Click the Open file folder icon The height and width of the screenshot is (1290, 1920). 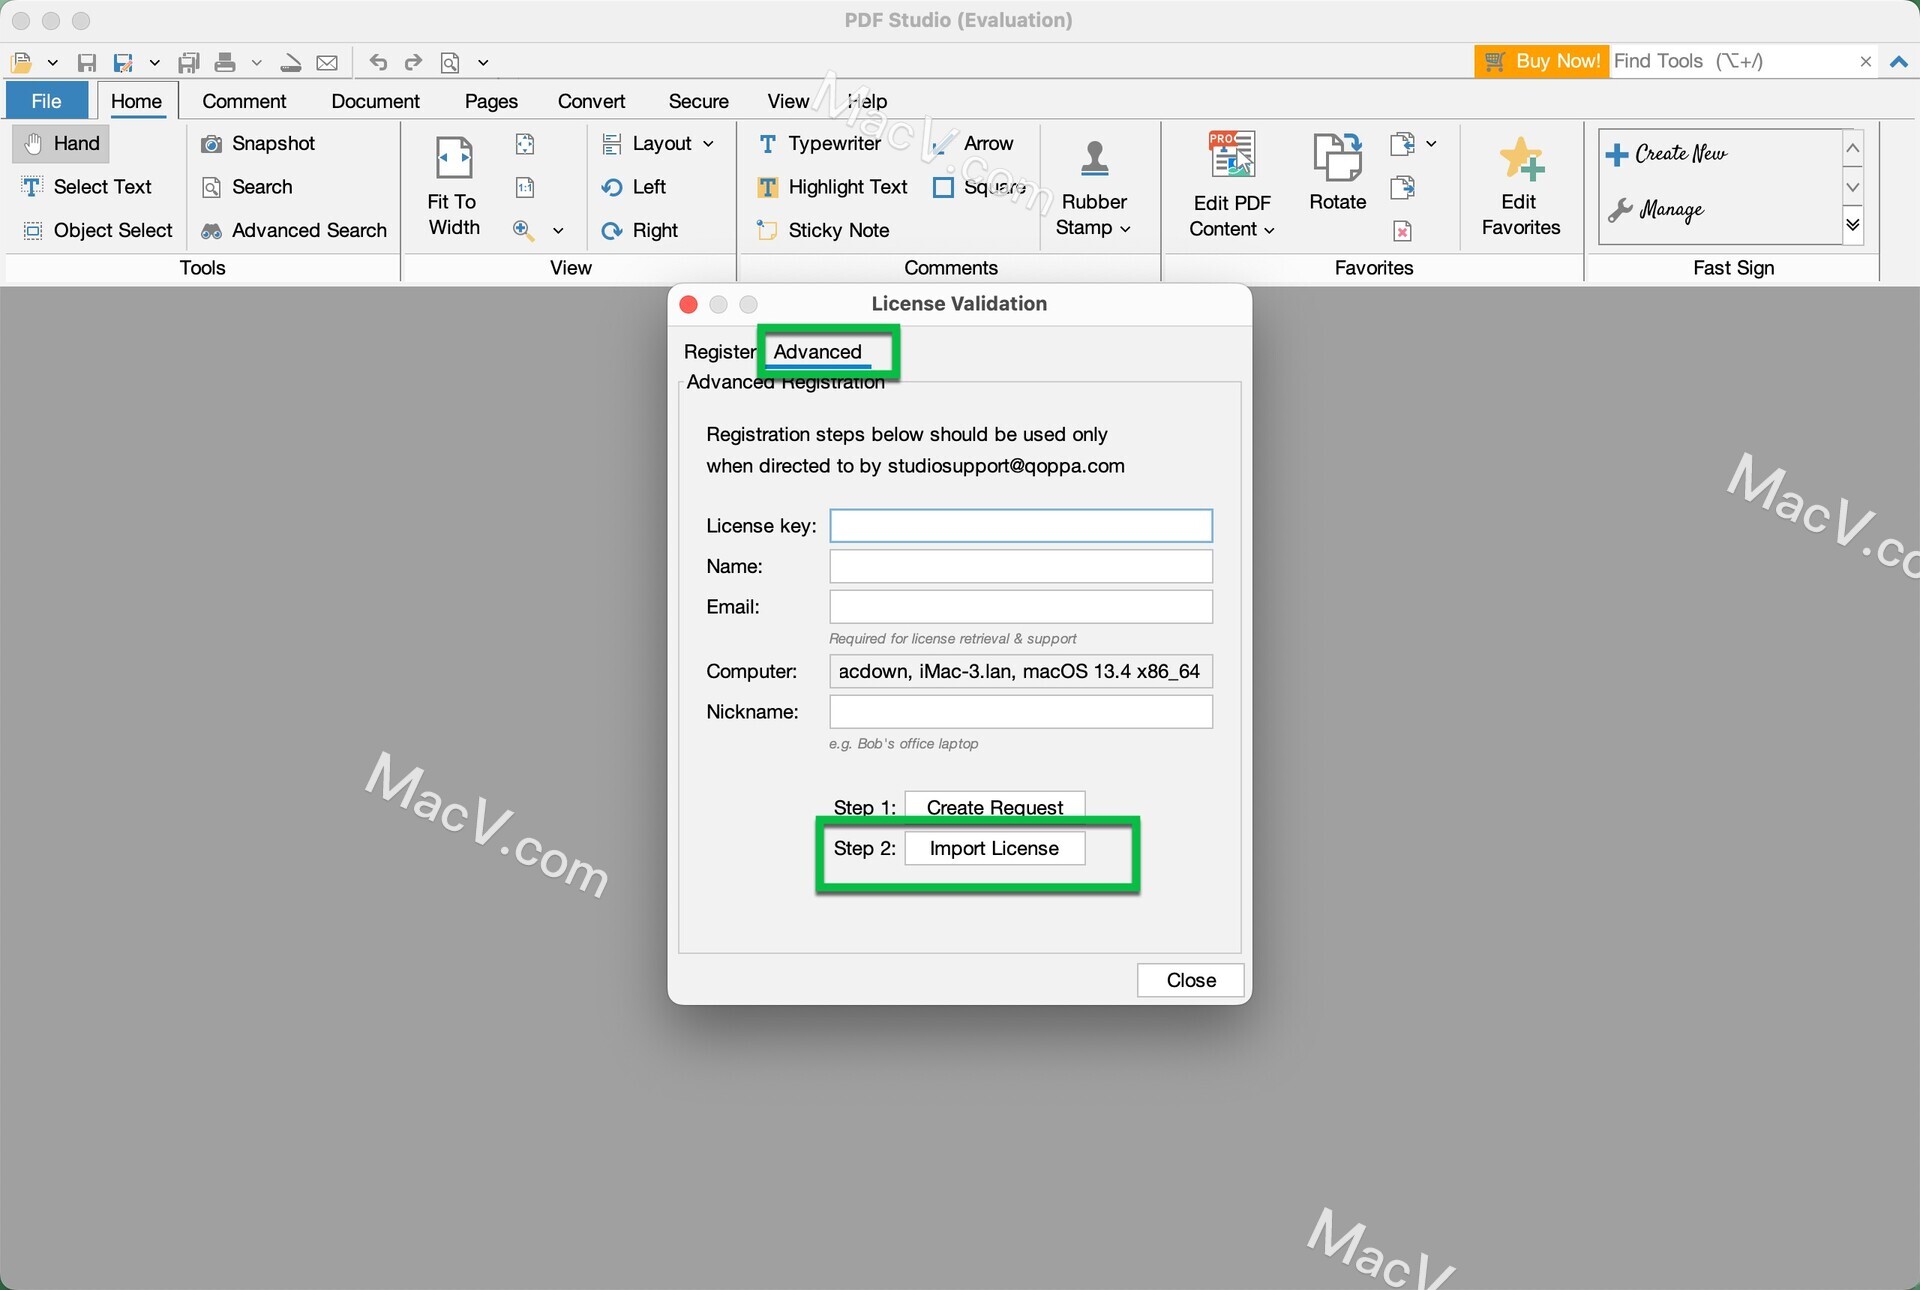click(21, 62)
